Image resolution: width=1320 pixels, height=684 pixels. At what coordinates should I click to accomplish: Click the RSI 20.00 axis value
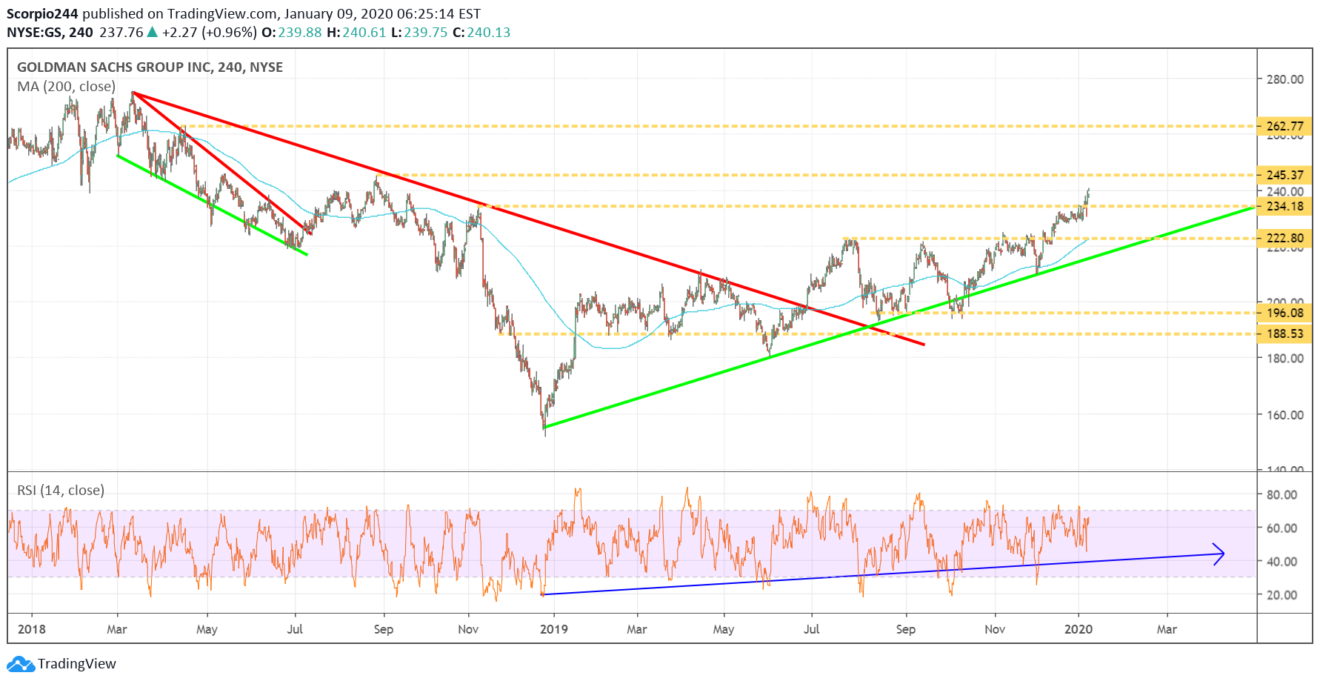1284,594
